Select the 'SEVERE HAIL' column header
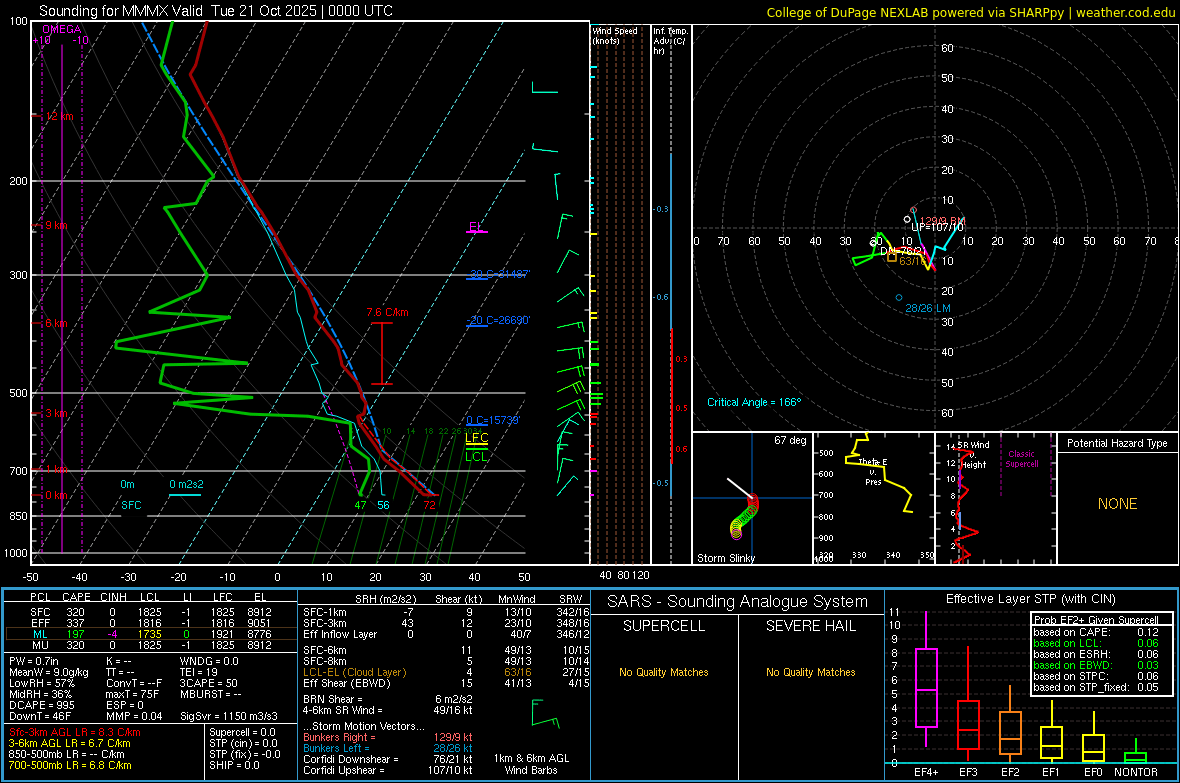The image size is (1180, 783). click(x=810, y=626)
